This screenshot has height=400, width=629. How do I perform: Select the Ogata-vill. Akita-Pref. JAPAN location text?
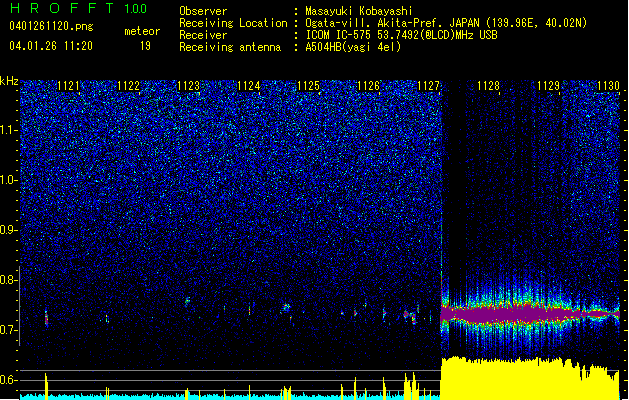446,23
